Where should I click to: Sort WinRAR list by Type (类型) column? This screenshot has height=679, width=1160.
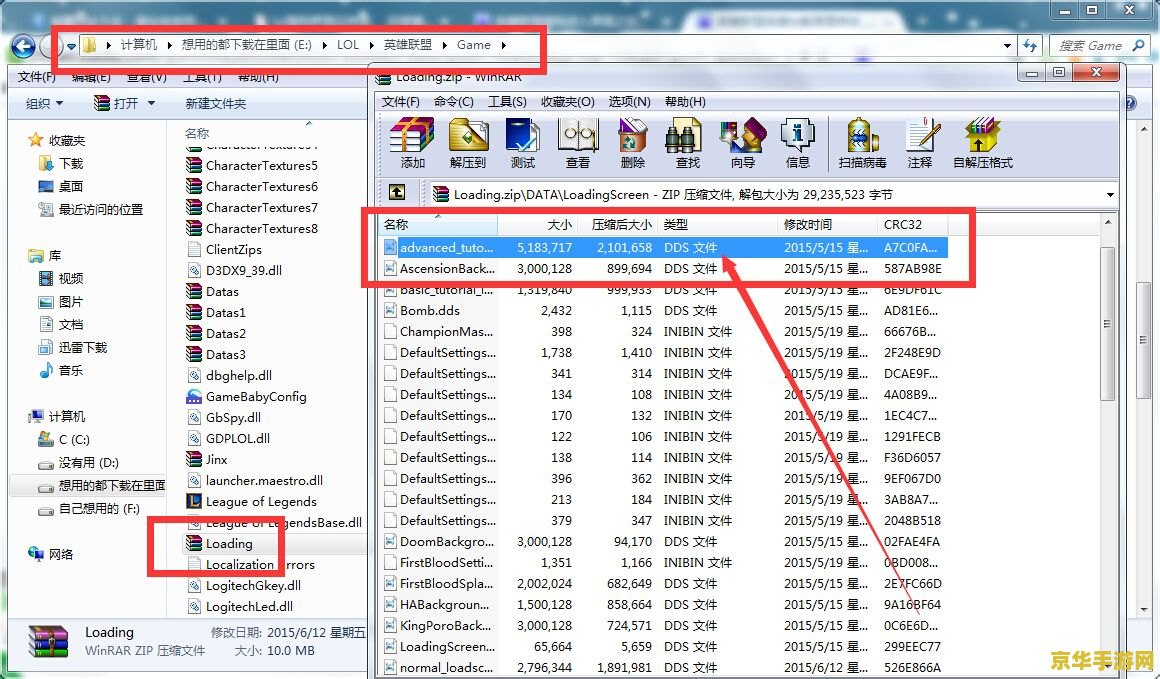(x=718, y=224)
